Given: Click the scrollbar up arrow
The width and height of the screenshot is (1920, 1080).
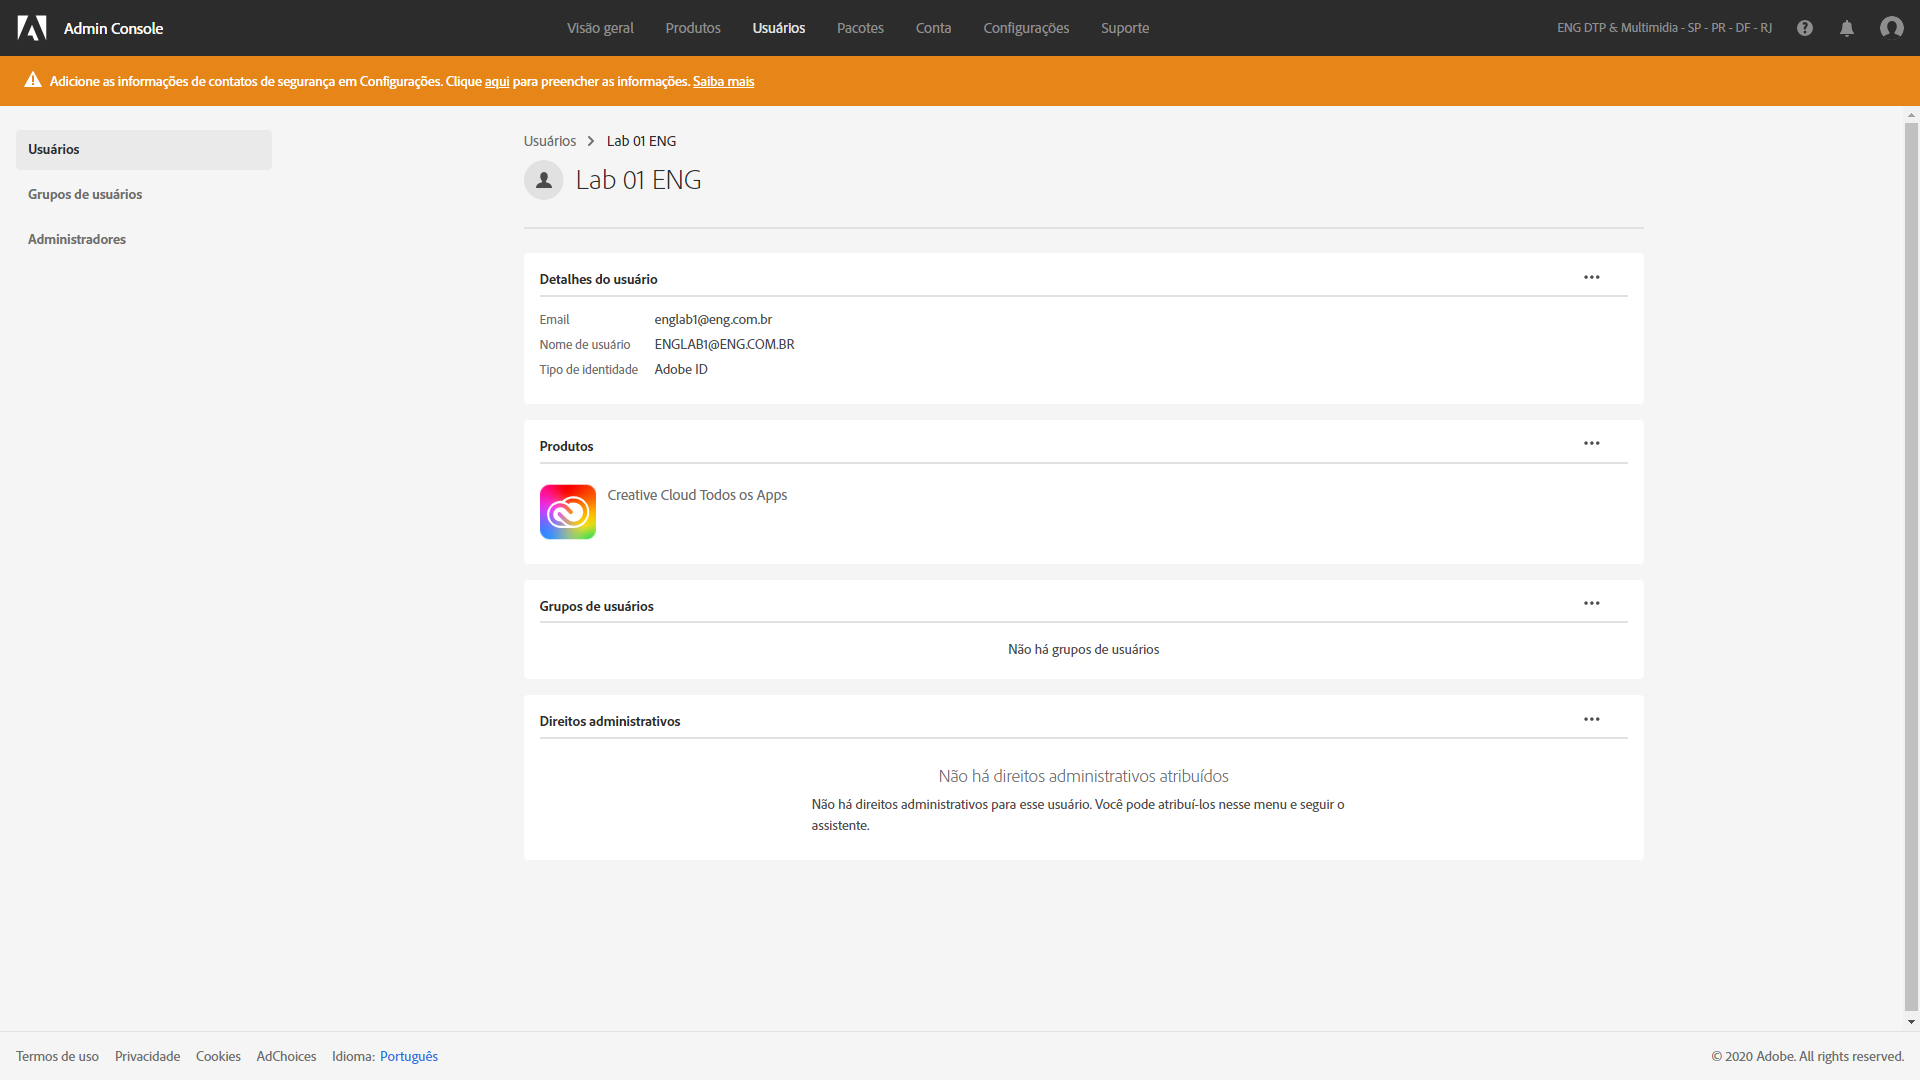Looking at the screenshot, I should point(1911,115).
